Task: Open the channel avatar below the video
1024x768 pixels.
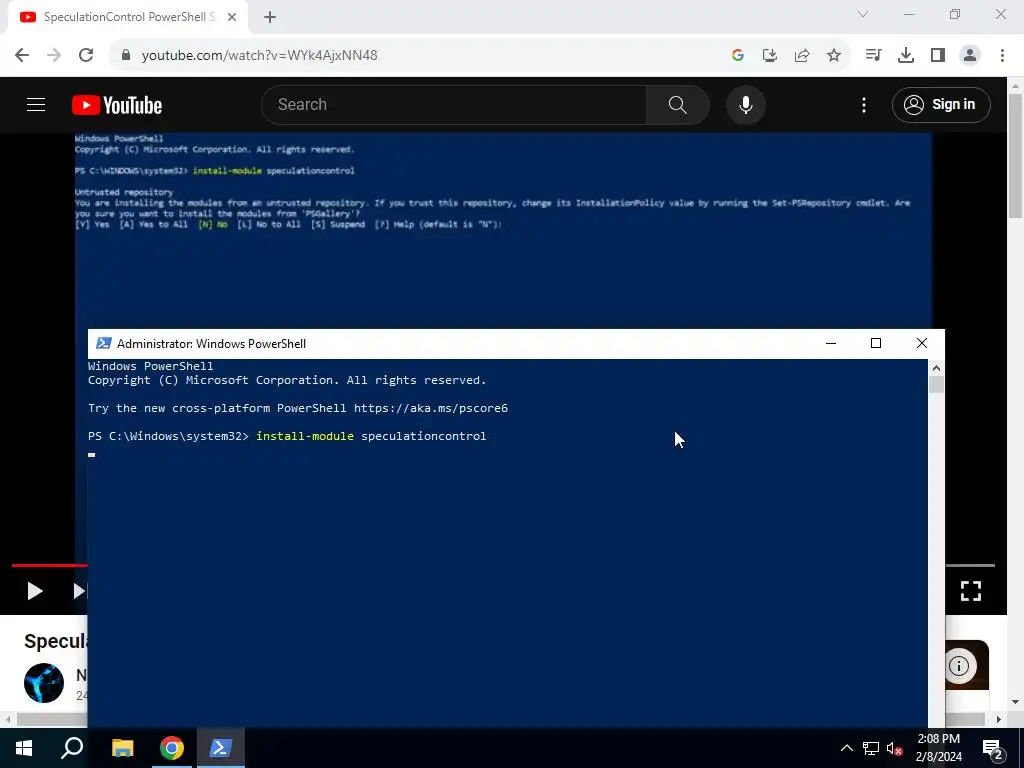Action: (44, 683)
